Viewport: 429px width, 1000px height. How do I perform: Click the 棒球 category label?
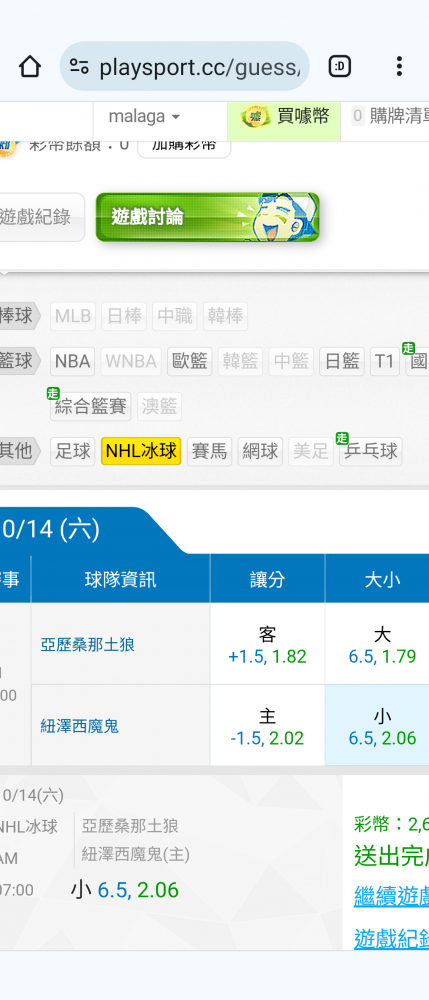pyautogui.click(x=19, y=316)
